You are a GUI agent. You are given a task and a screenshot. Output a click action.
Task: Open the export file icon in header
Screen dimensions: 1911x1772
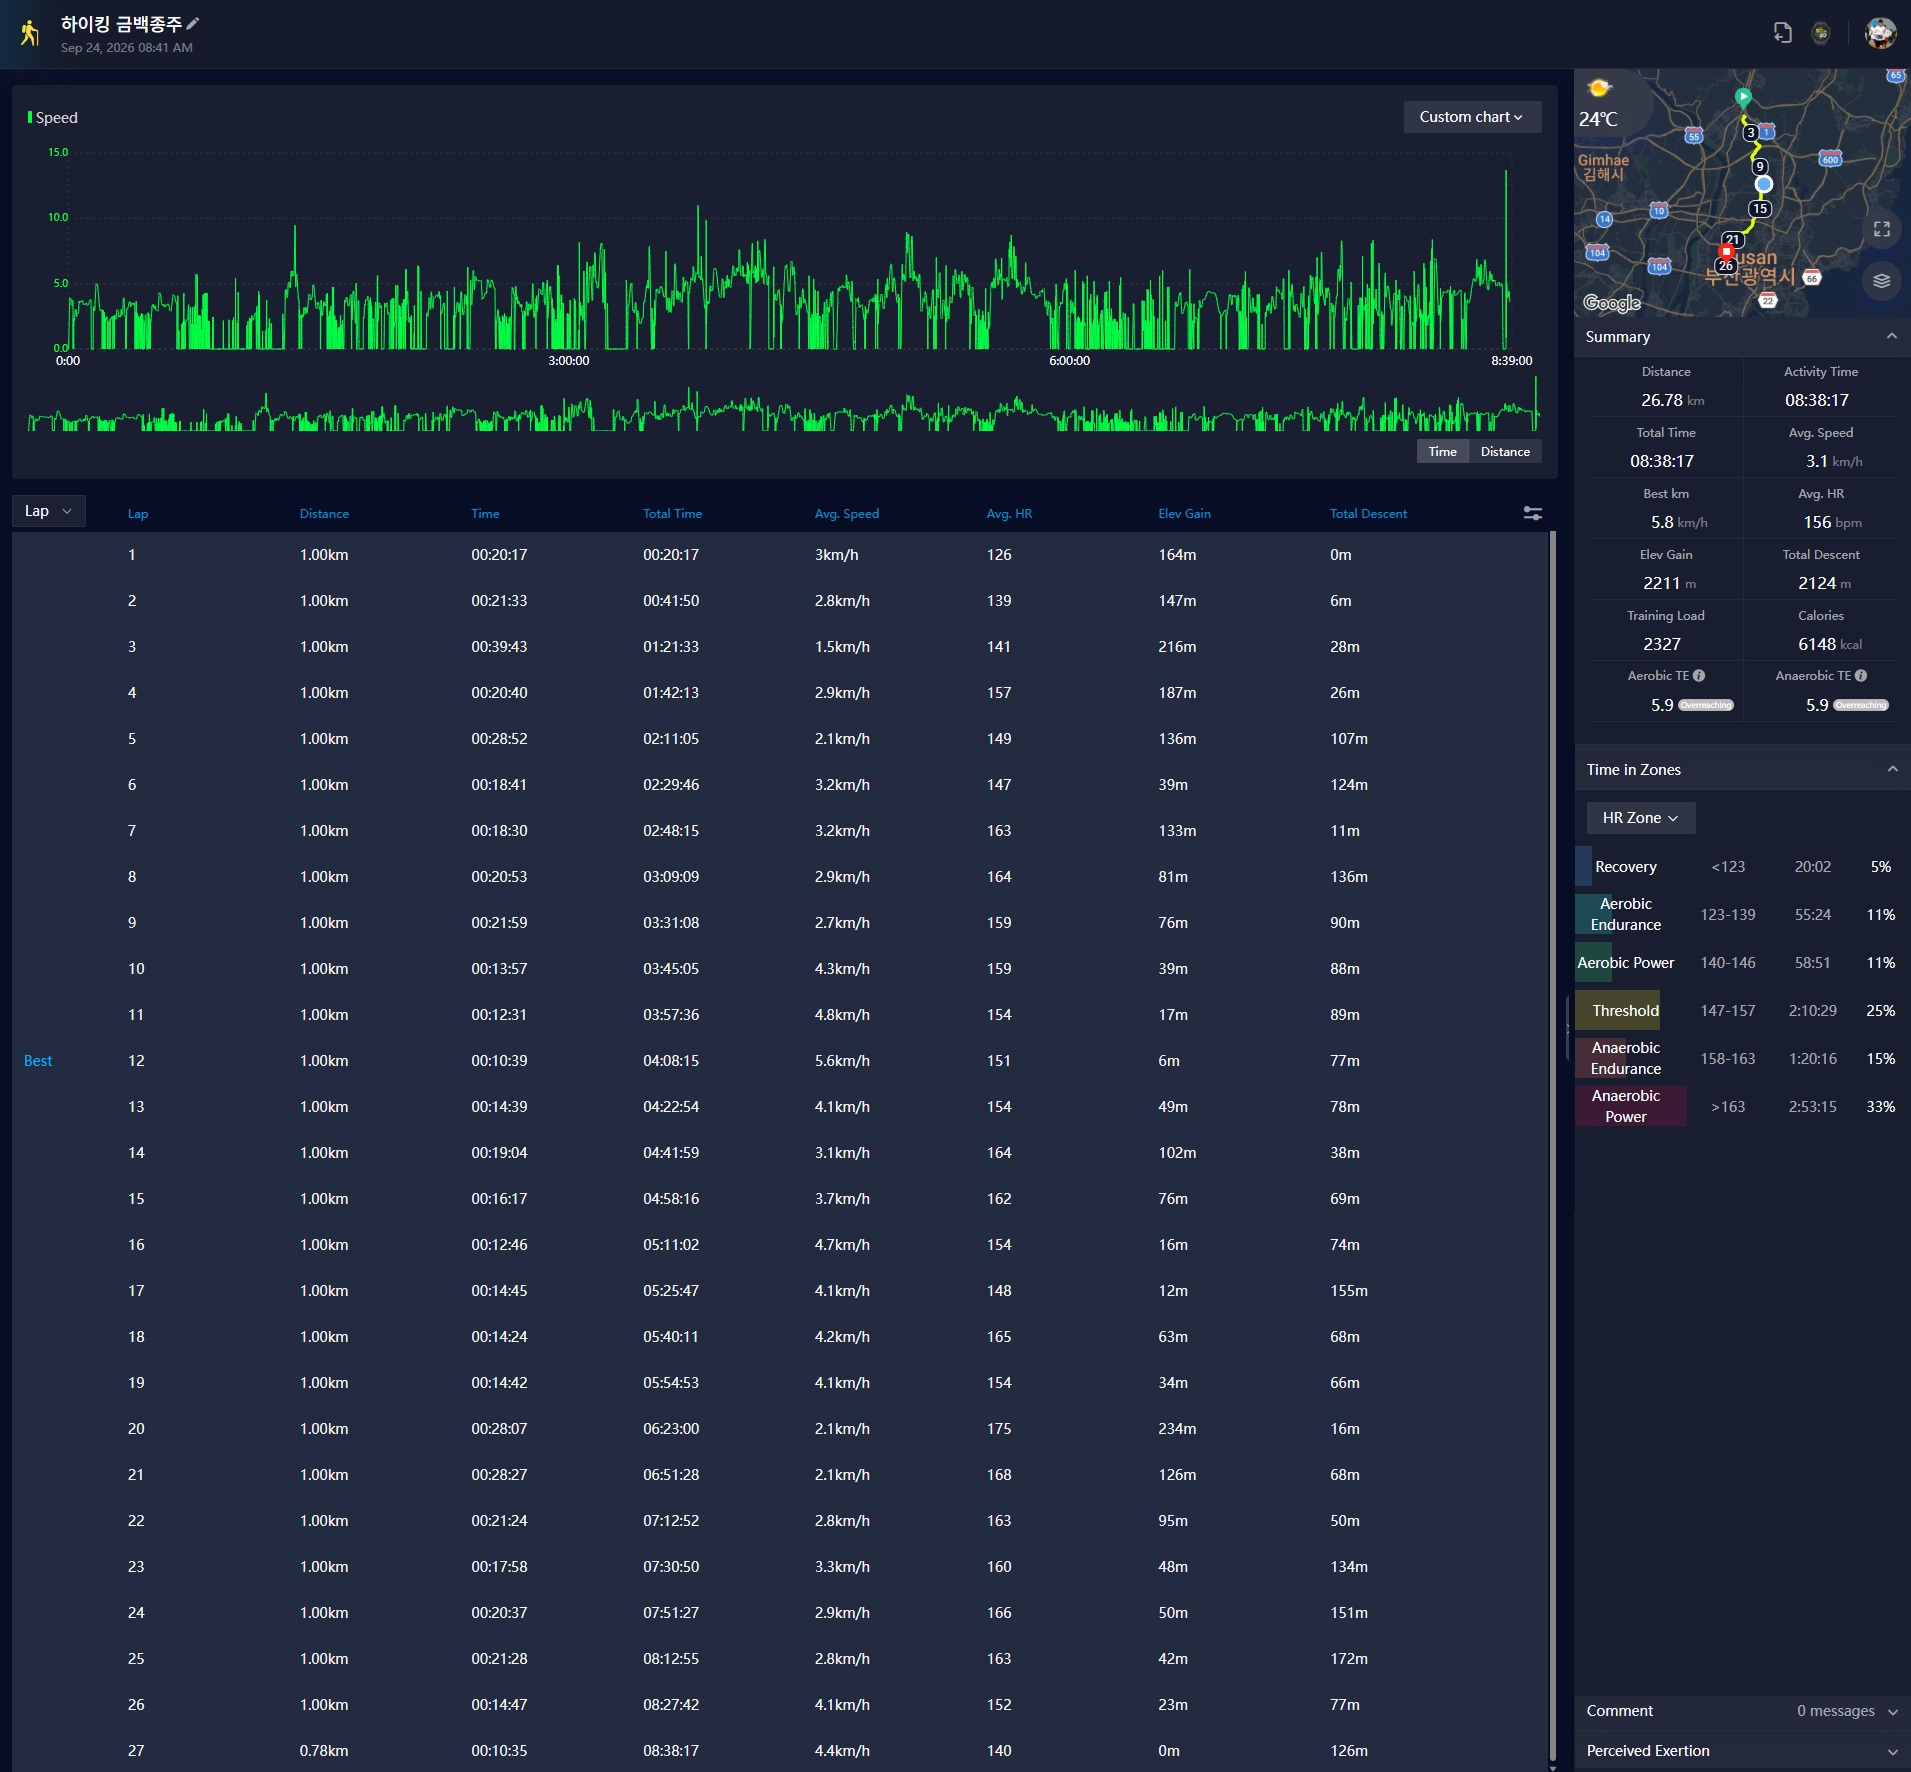coord(1782,33)
